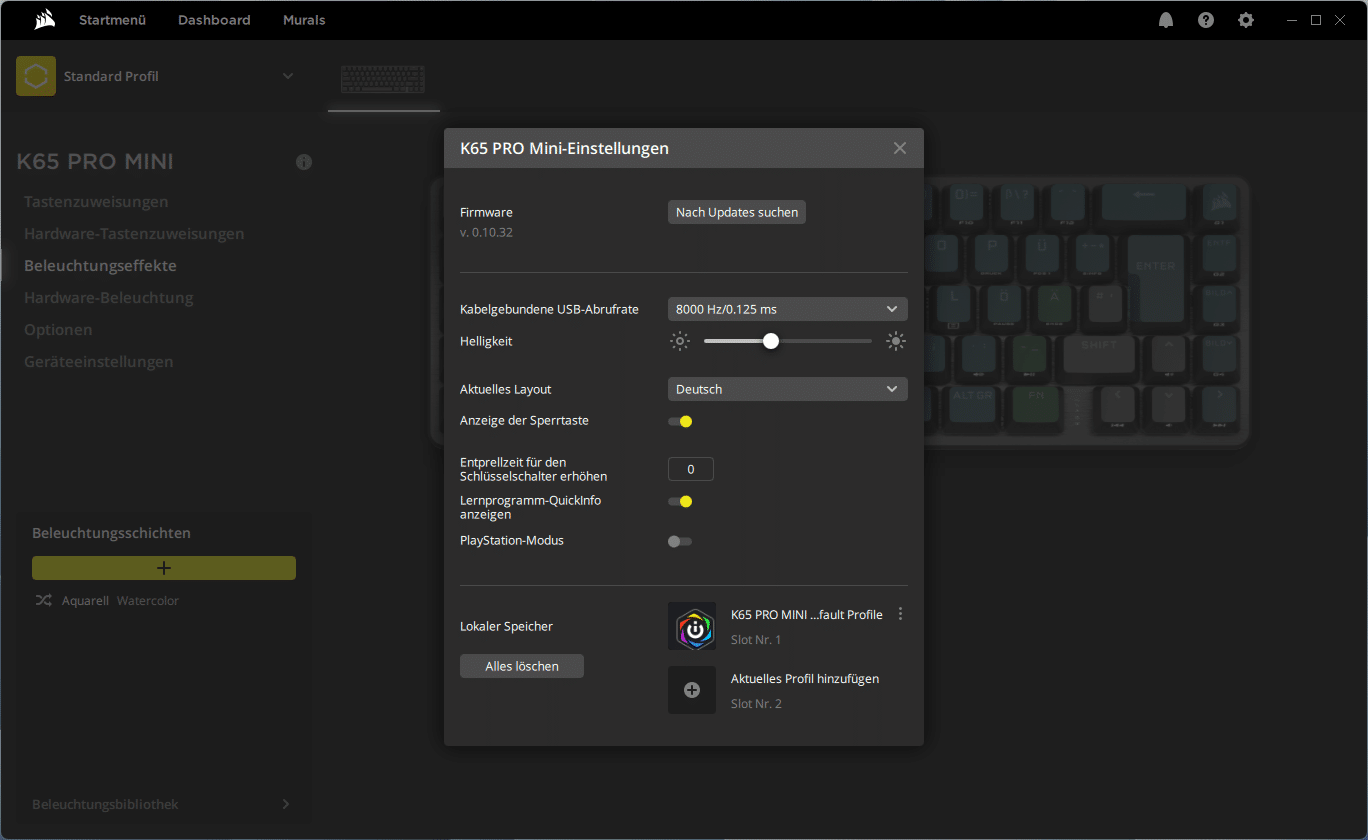Open the Dashboard menu item
This screenshot has width=1368, height=840.
[214, 20]
